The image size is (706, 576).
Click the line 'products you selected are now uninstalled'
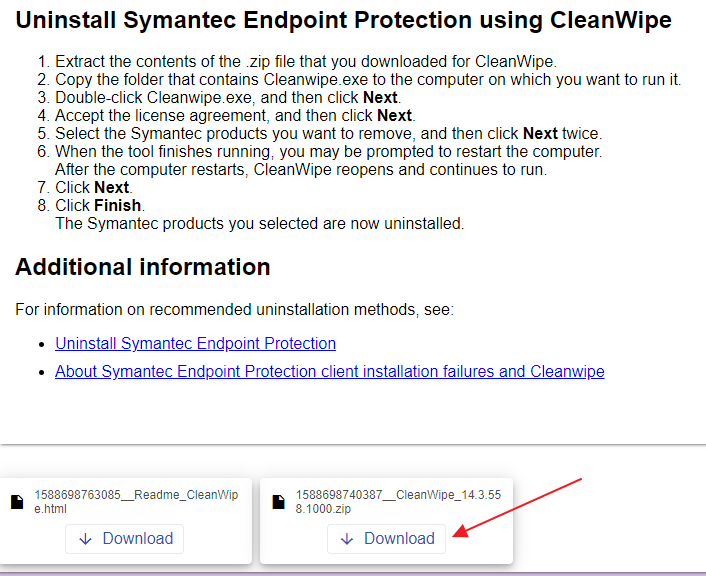click(259, 223)
